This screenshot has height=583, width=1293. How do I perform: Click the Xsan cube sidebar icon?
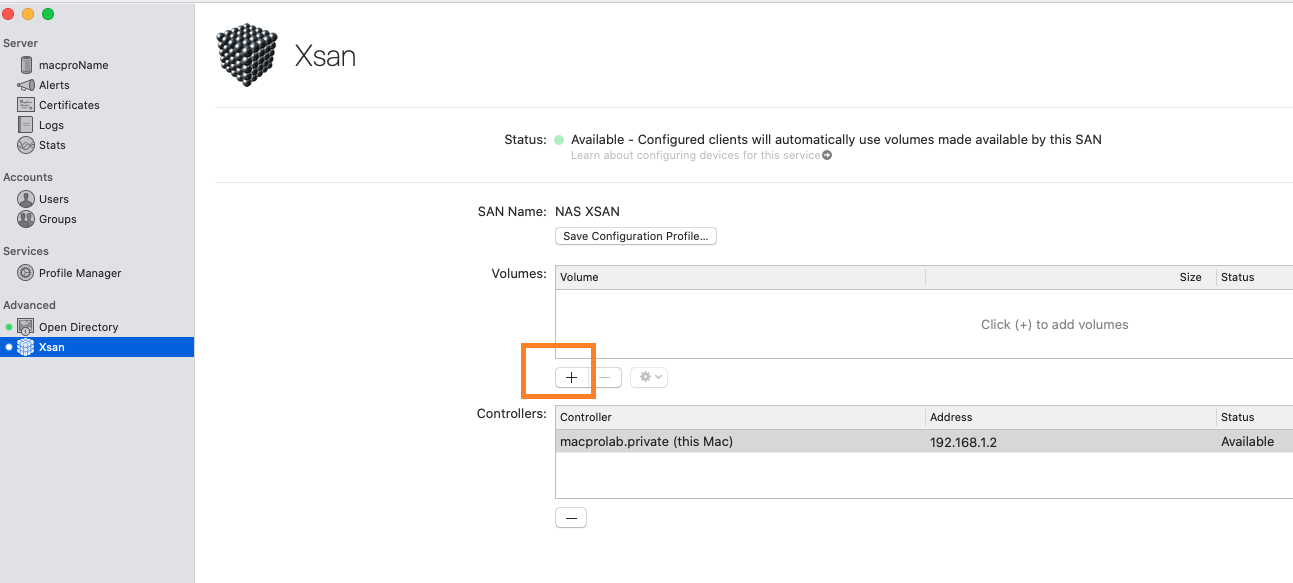pyautogui.click(x=26, y=347)
